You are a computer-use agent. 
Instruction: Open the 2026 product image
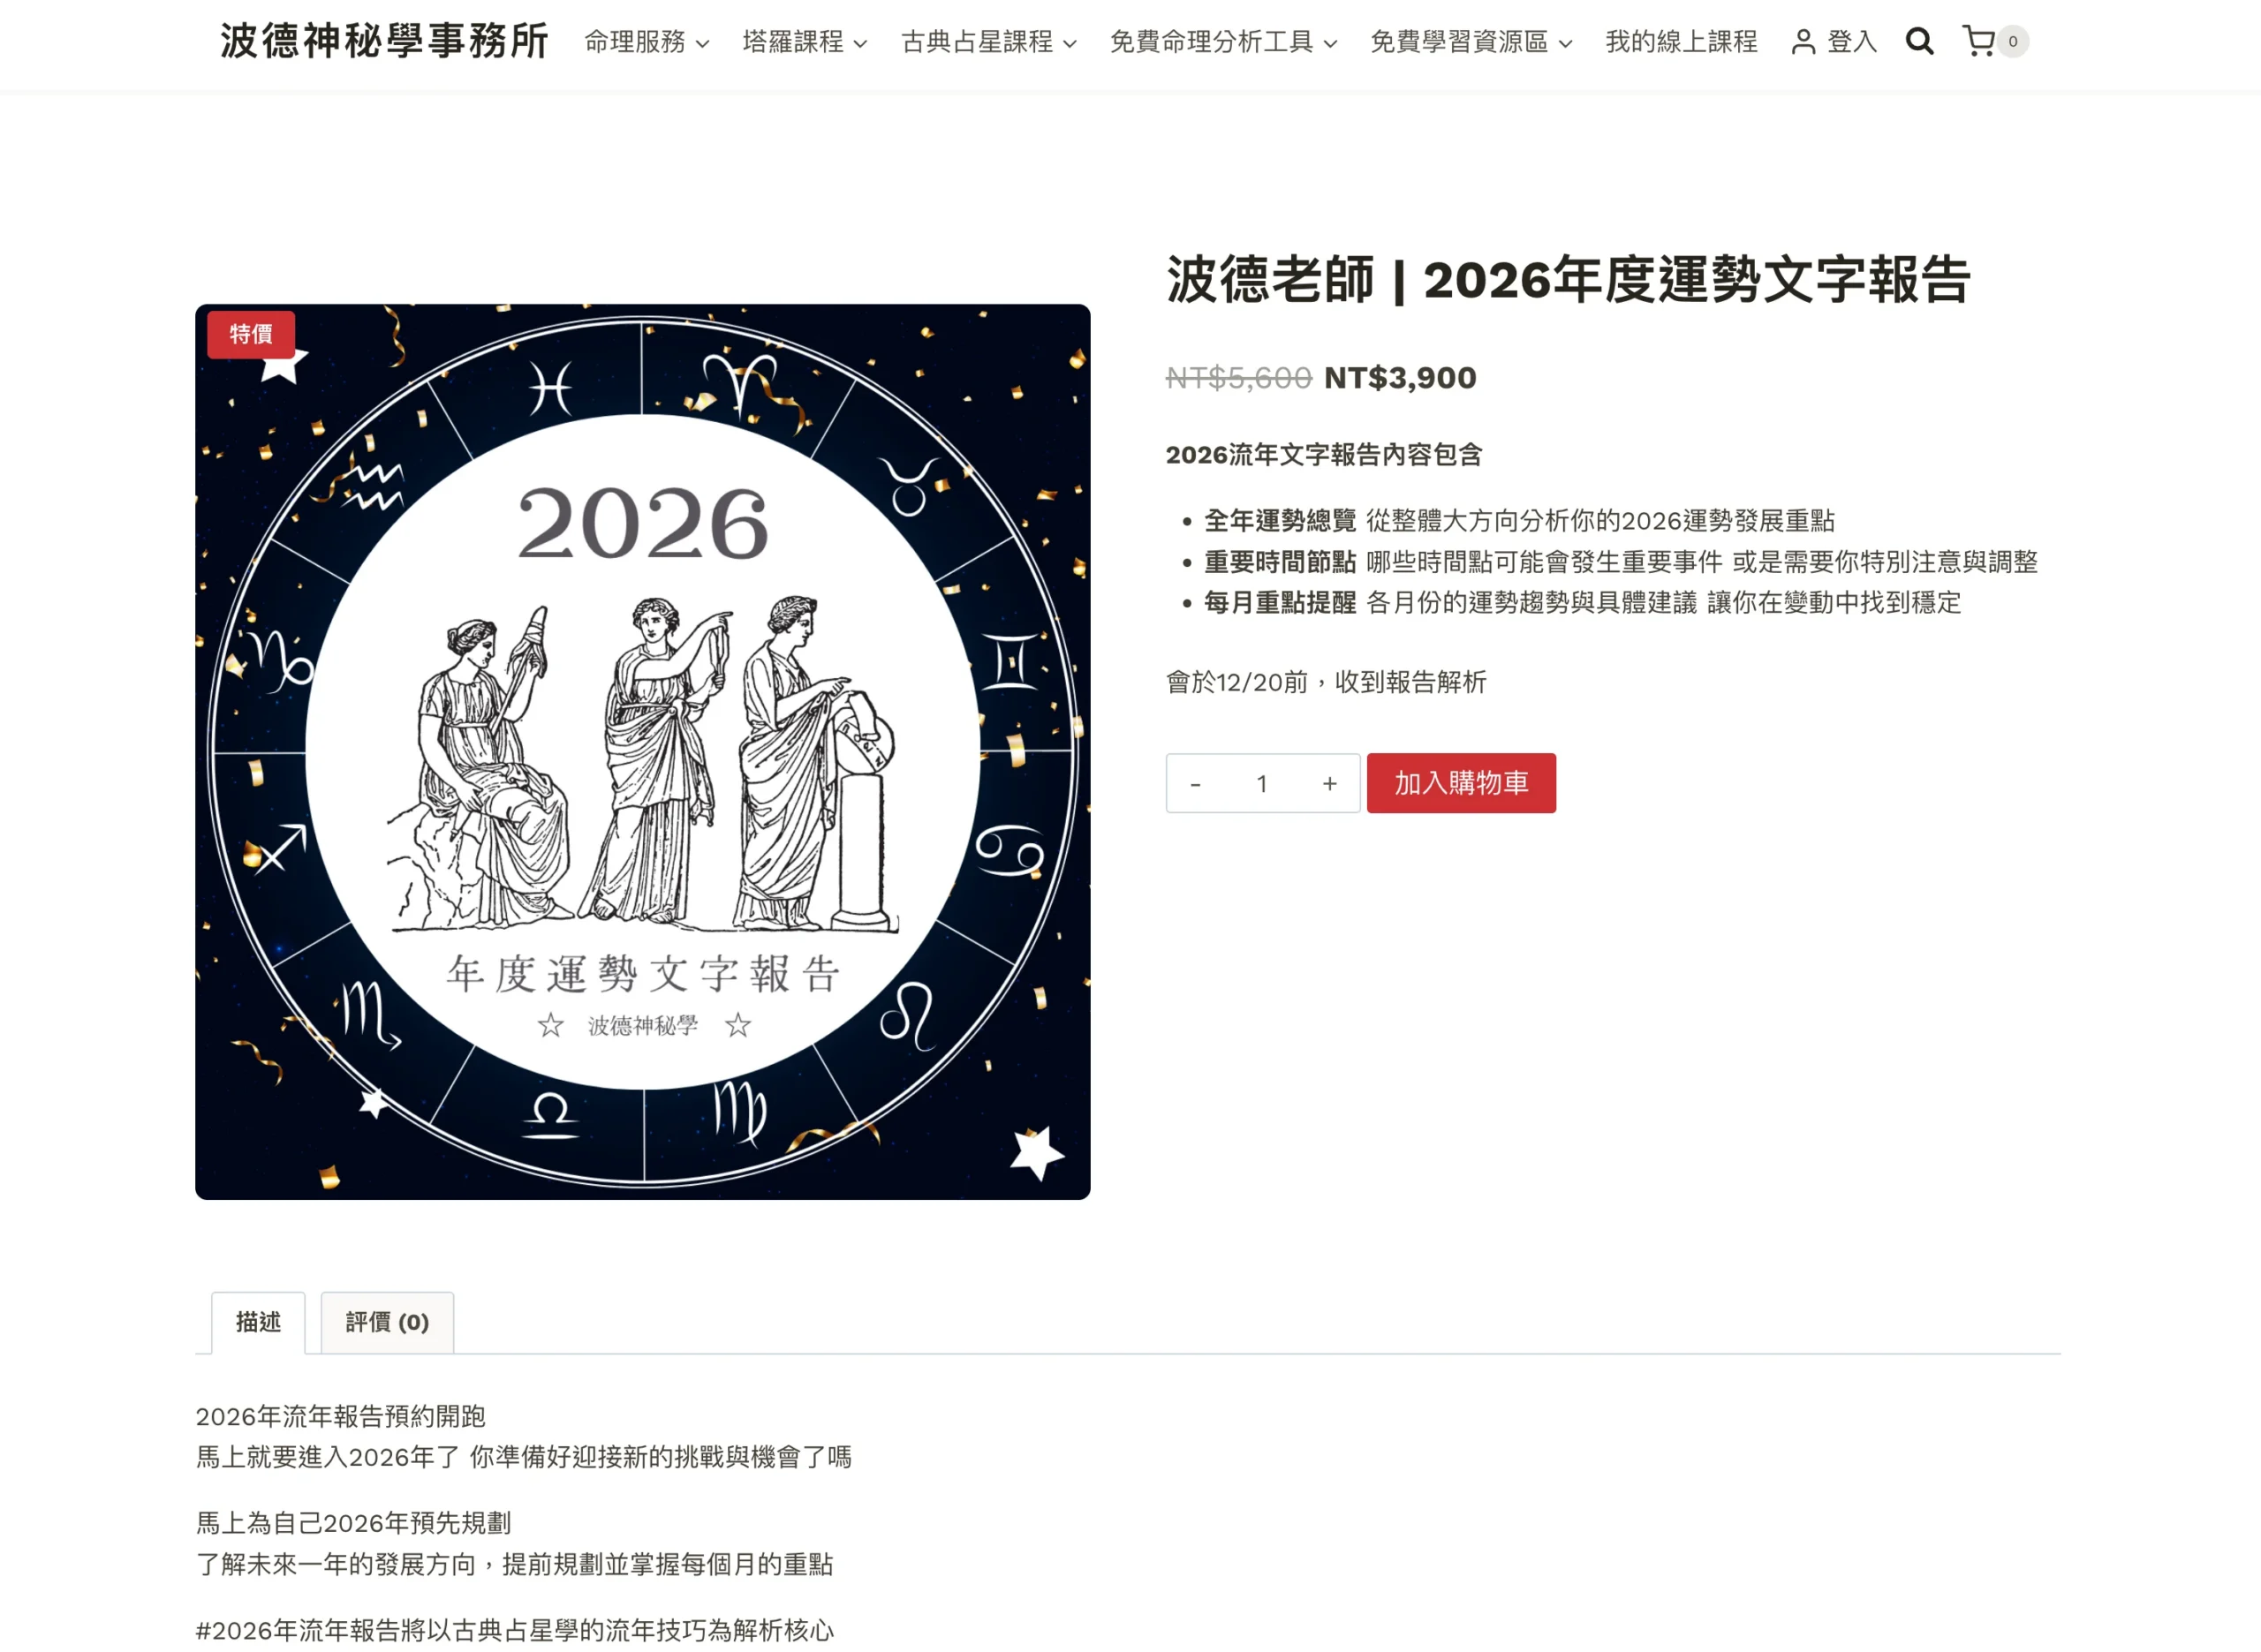point(643,752)
